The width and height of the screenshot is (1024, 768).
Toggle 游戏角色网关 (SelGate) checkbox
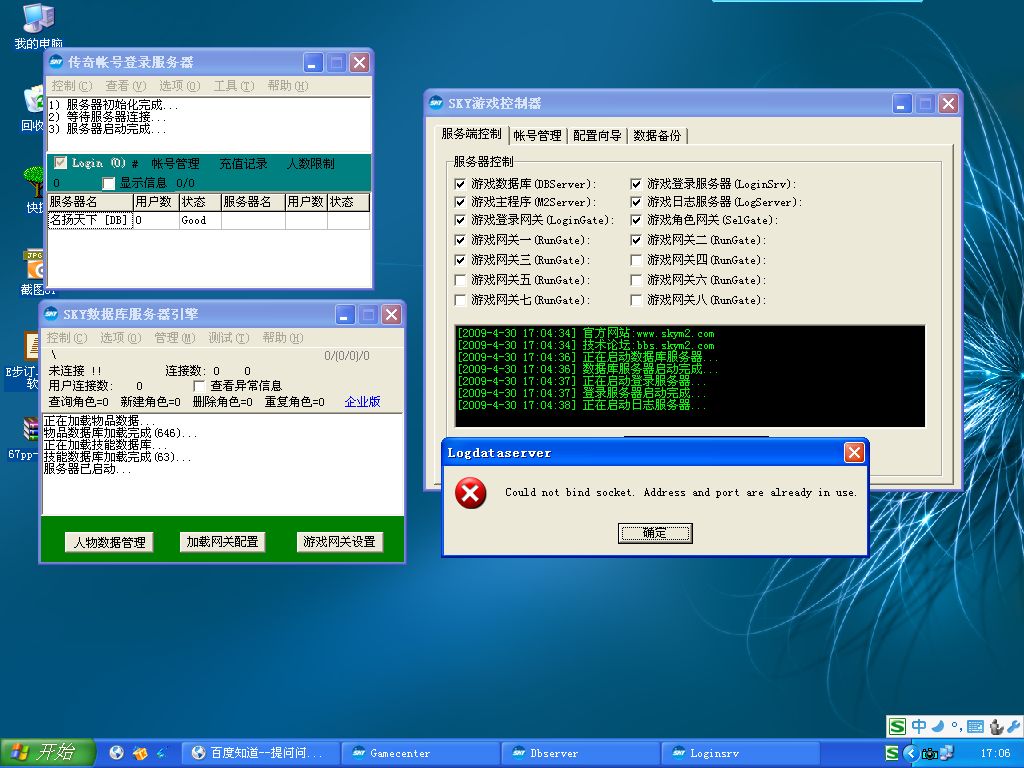click(636, 220)
